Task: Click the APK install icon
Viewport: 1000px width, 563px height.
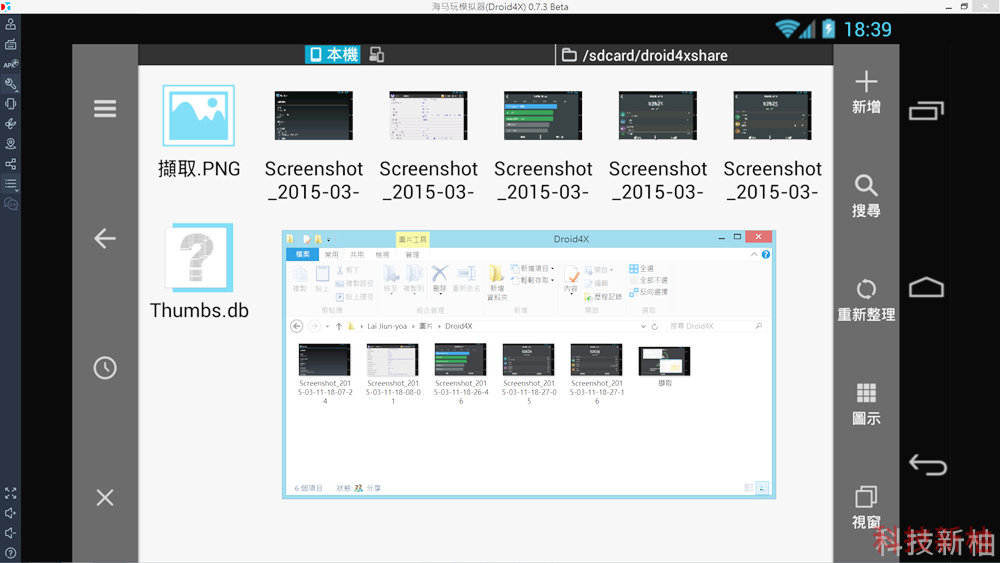Action: tap(11, 64)
